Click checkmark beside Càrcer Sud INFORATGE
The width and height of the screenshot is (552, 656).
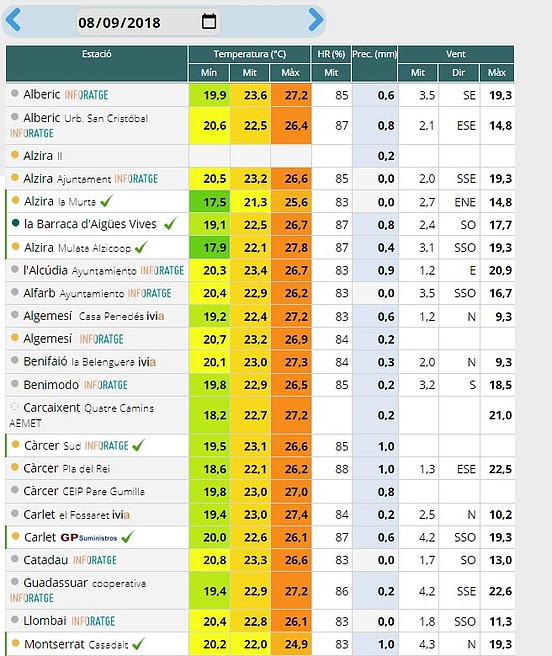click(139, 445)
